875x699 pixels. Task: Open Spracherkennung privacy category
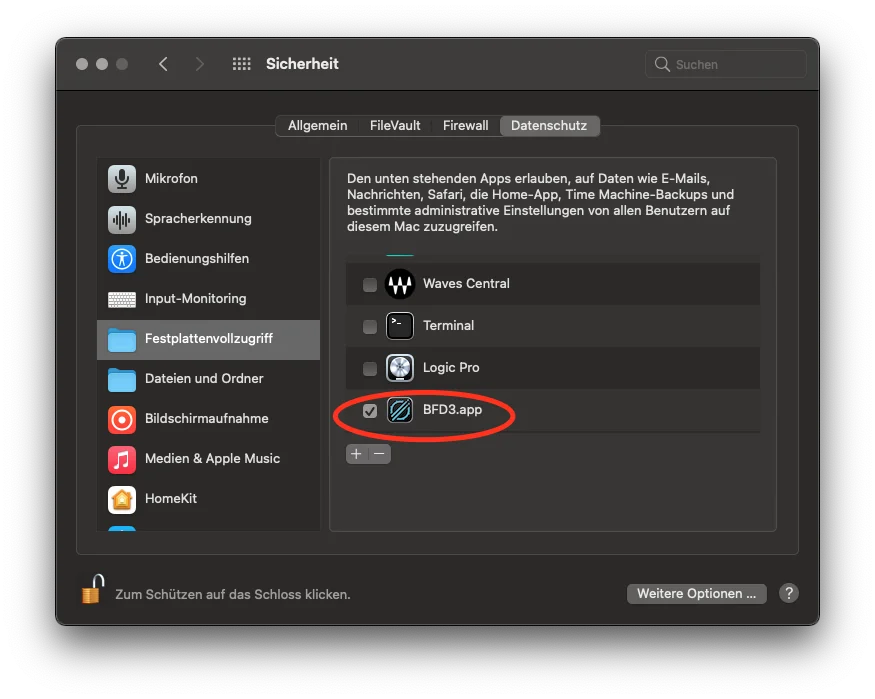(208, 219)
